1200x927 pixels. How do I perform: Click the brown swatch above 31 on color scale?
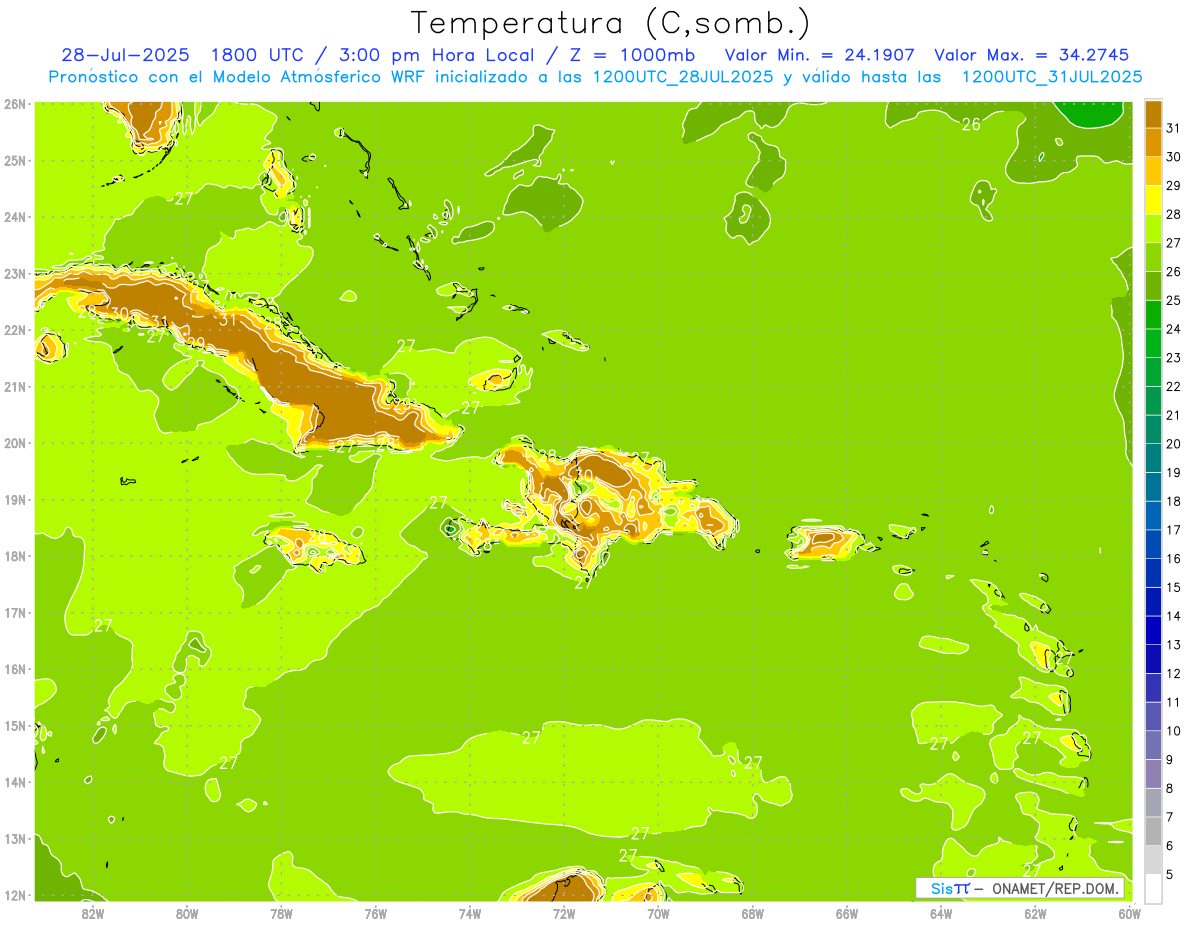pyautogui.click(x=1153, y=114)
